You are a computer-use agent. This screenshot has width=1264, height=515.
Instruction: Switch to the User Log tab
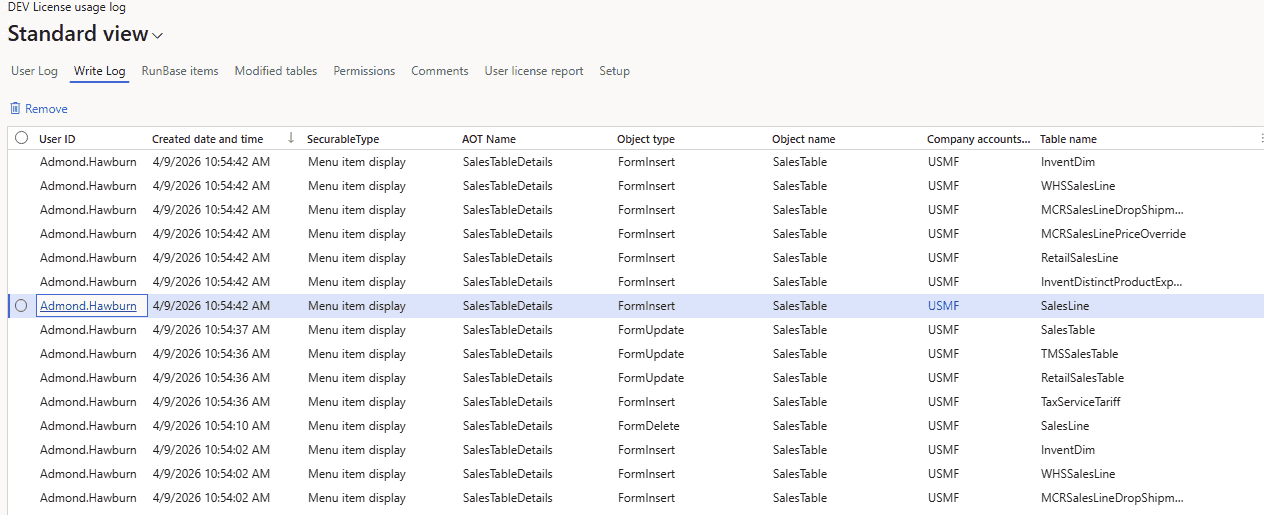[34, 71]
